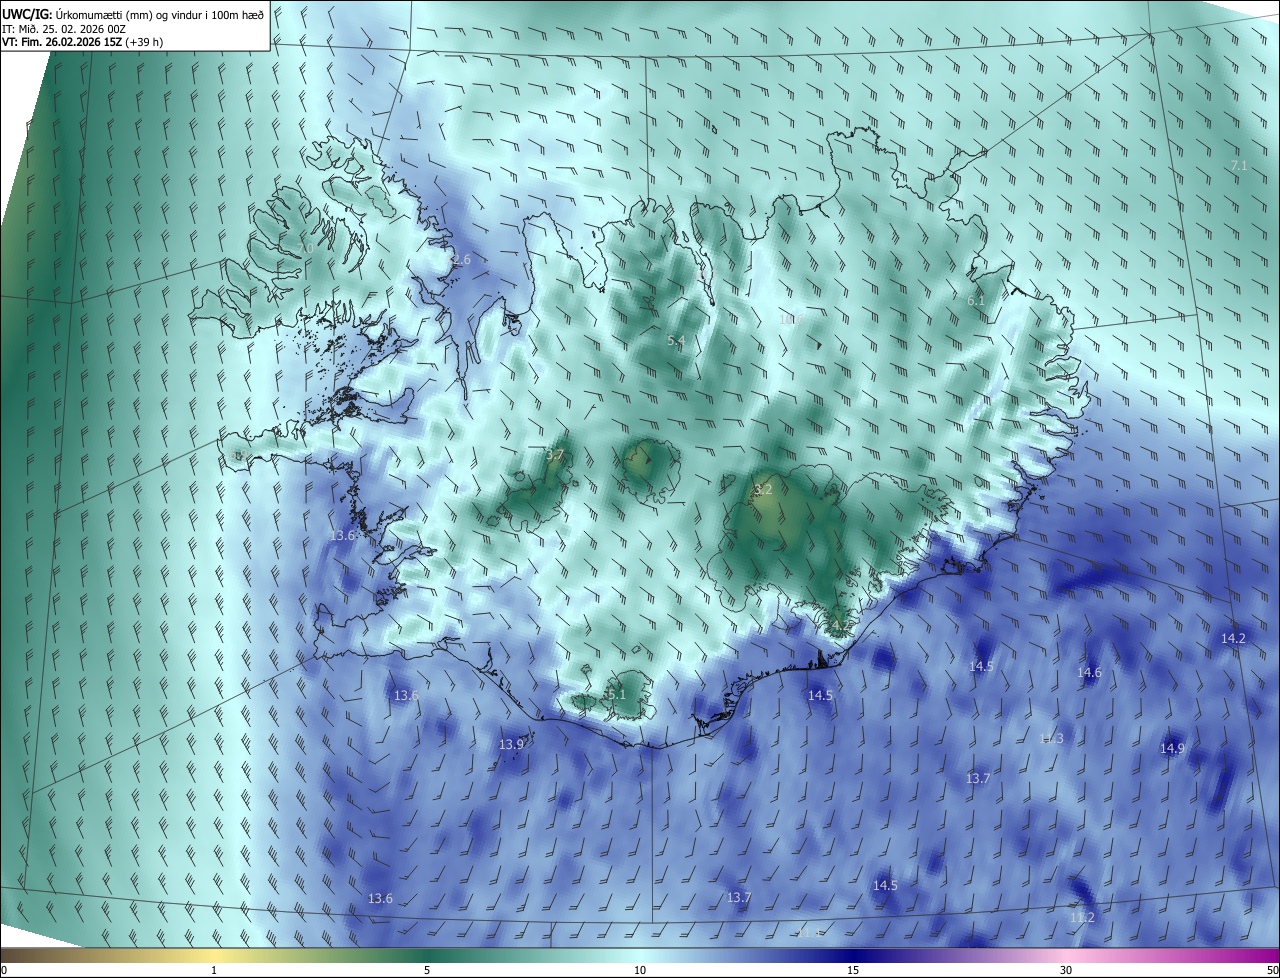Click the color scale tick label 1

pos(214,970)
